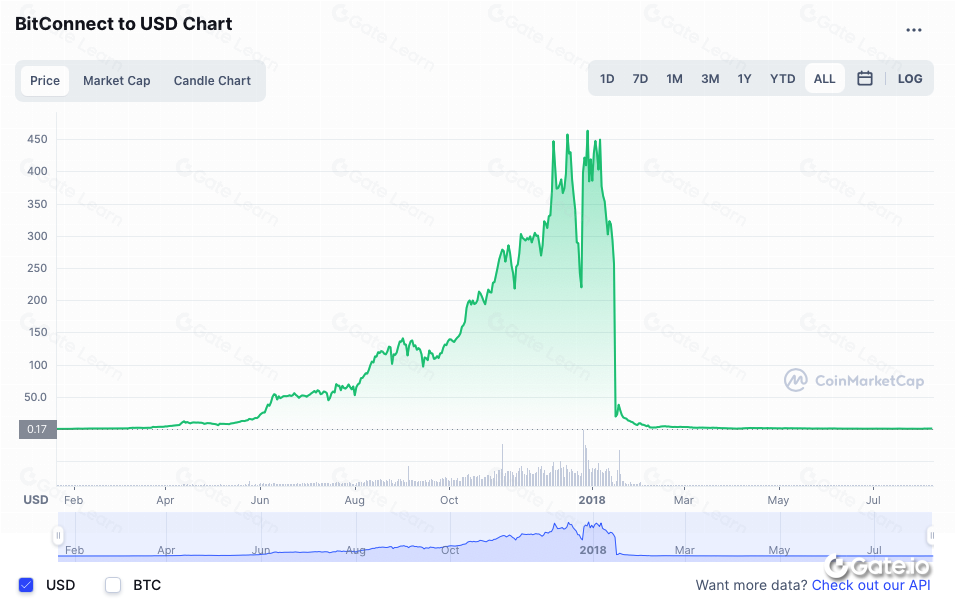Select the Price tab

[45, 81]
